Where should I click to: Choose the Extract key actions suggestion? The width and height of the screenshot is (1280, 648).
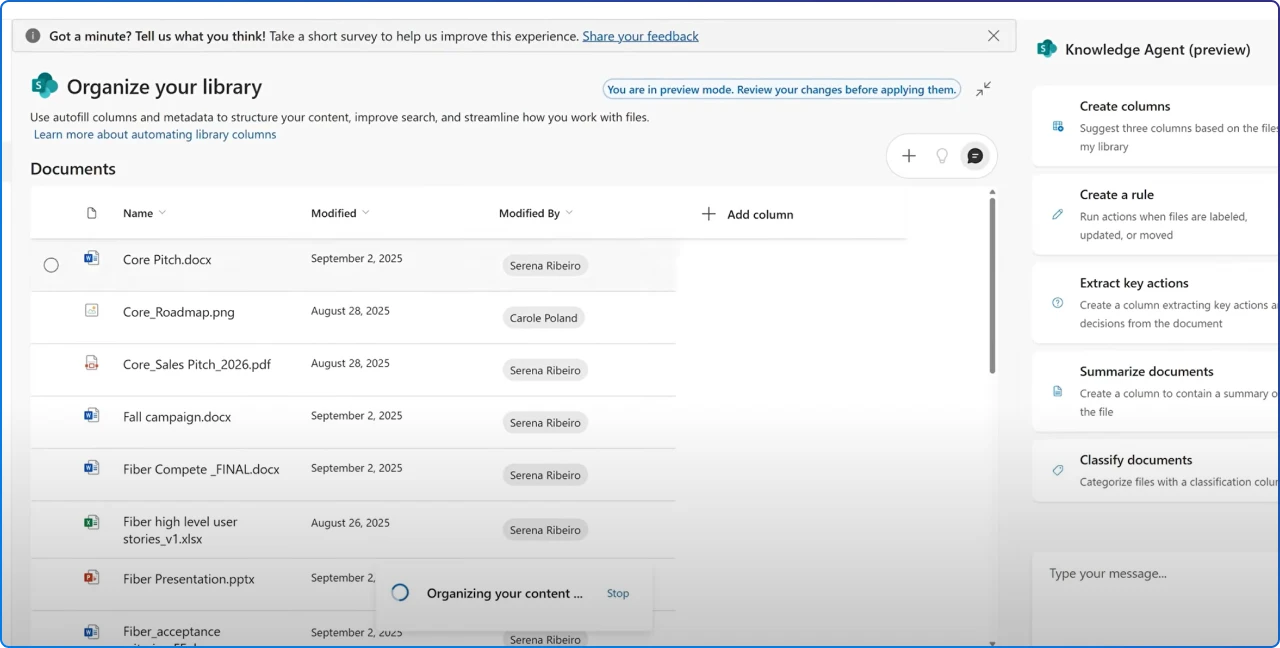pyautogui.click(x=1156, y=302)
